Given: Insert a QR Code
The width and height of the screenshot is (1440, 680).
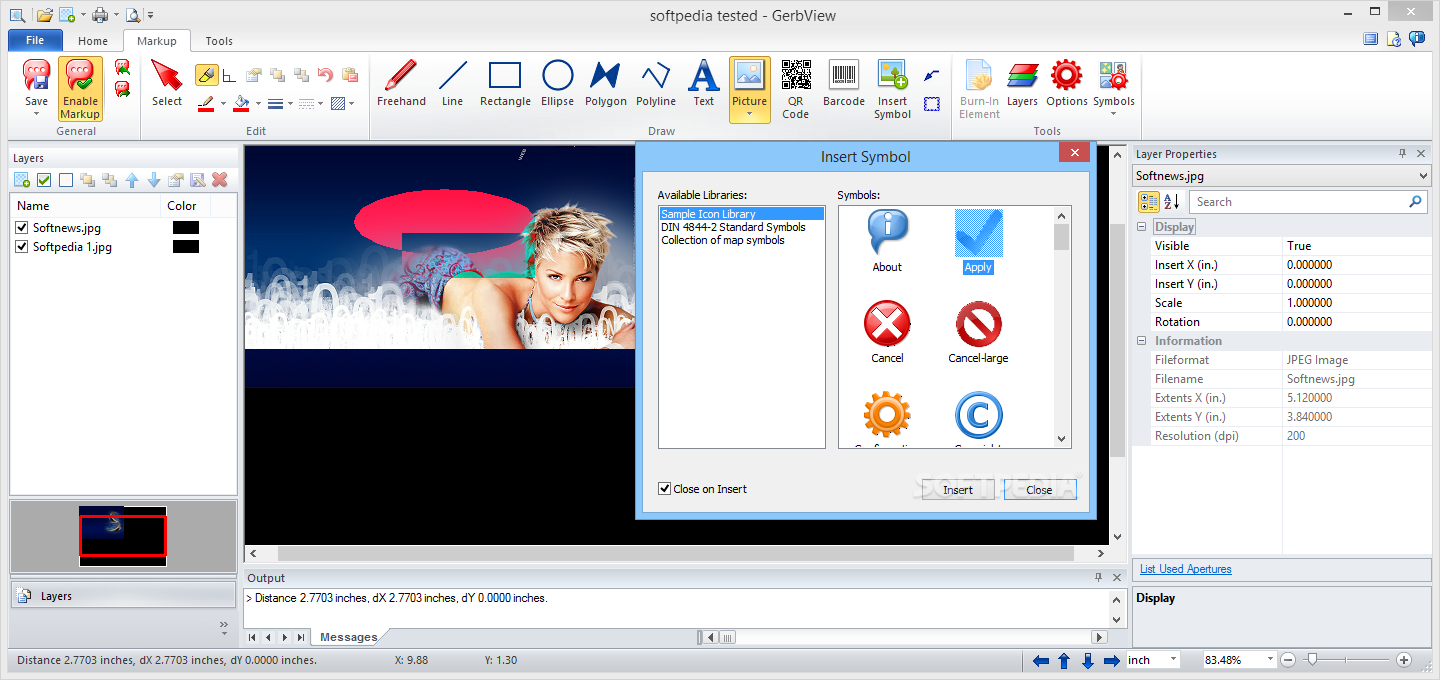Looking at the screenshot, I should coord(796,90).
